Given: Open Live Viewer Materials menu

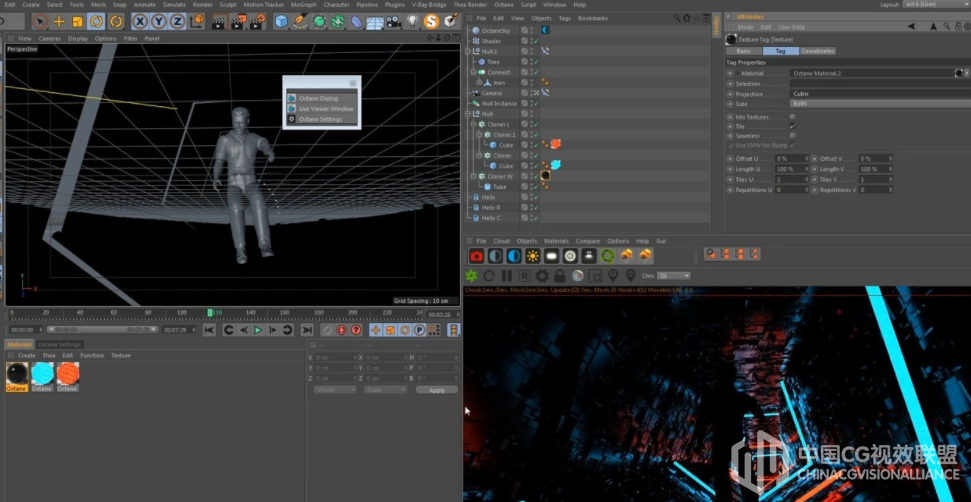Looking at the screenshot, I should tap(556, 241).
